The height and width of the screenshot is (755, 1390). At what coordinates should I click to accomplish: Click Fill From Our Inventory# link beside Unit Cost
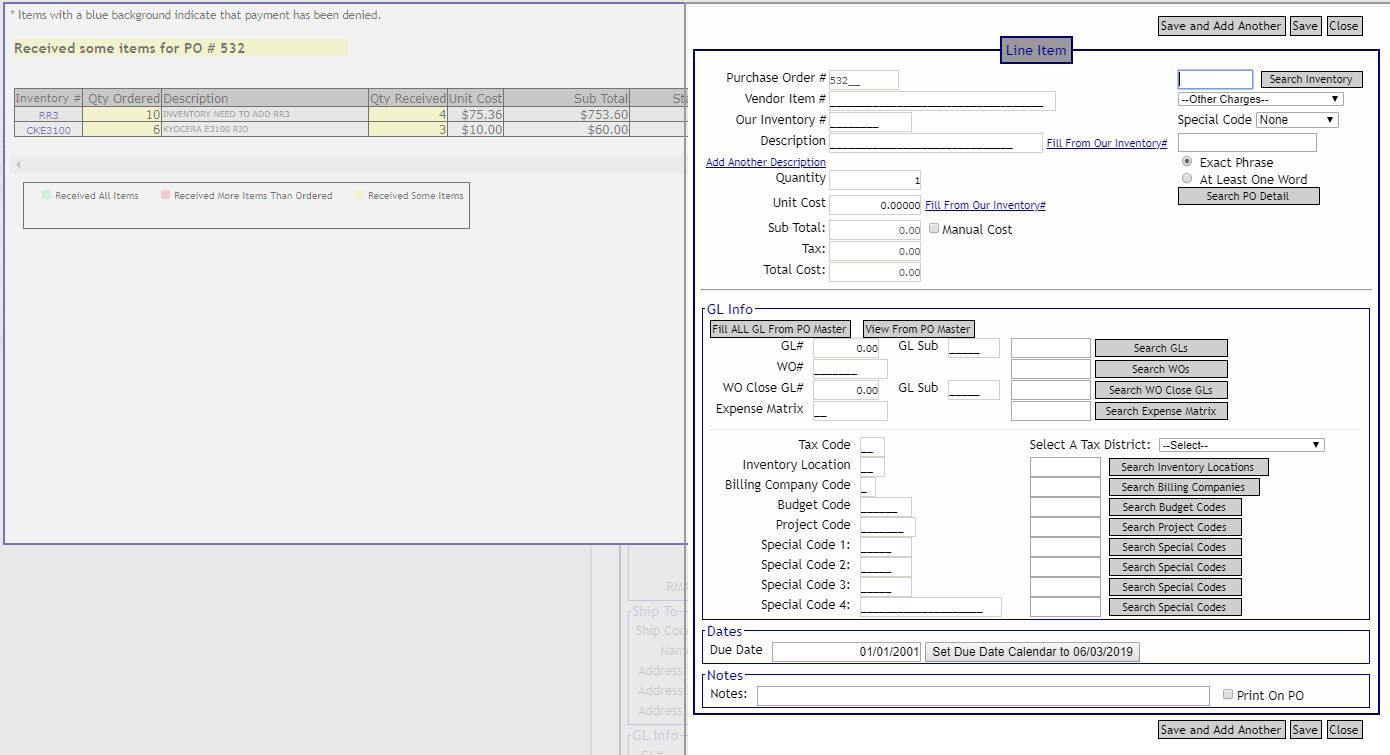(x=985, y=206)
